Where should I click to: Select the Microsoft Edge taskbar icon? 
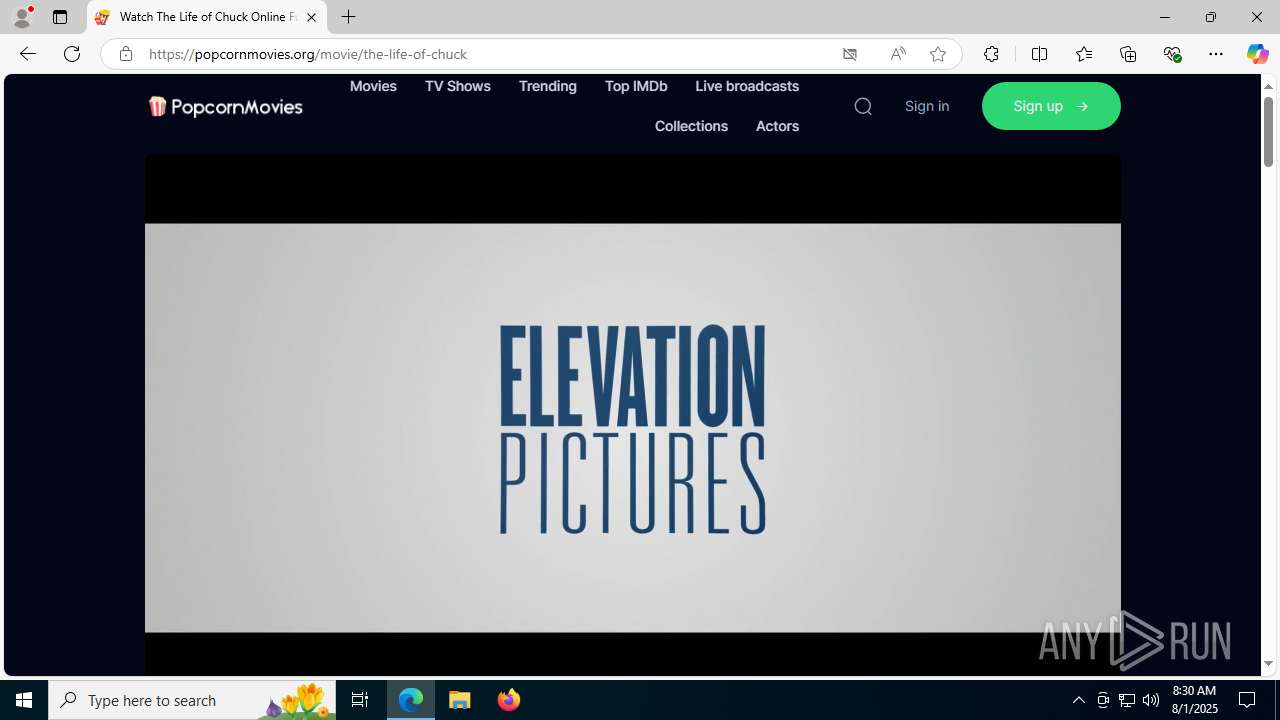[x=411, y=700]
